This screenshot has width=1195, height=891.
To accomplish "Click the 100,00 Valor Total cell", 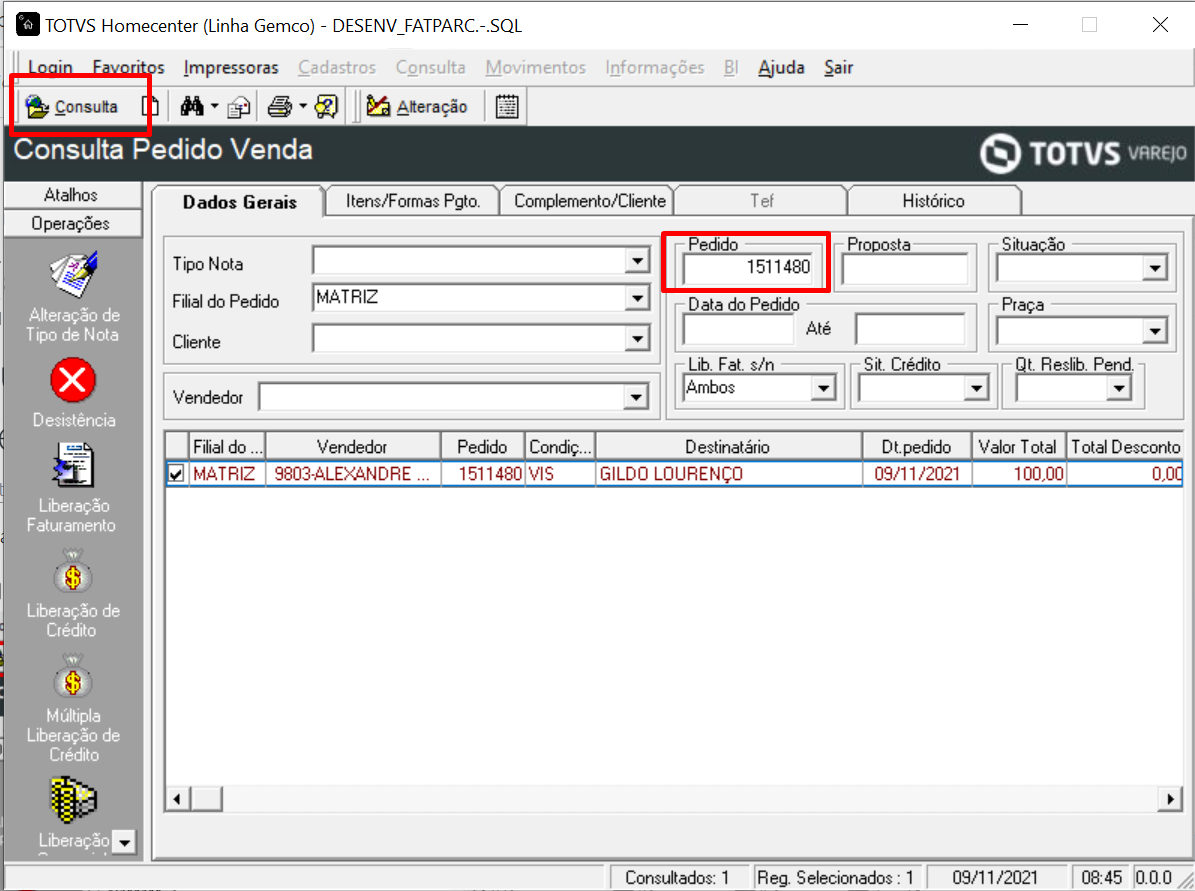I will [1019, 474].
